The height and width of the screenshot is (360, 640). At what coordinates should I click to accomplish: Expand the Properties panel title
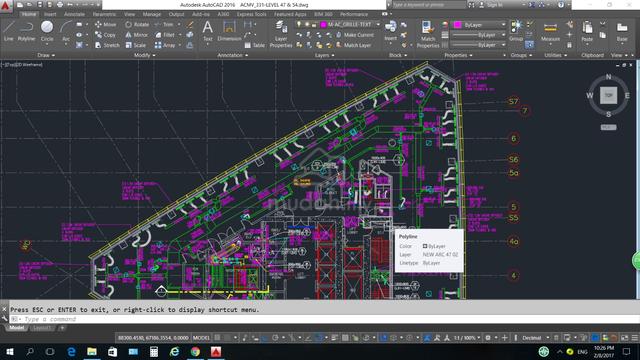[x=458, y=55]
